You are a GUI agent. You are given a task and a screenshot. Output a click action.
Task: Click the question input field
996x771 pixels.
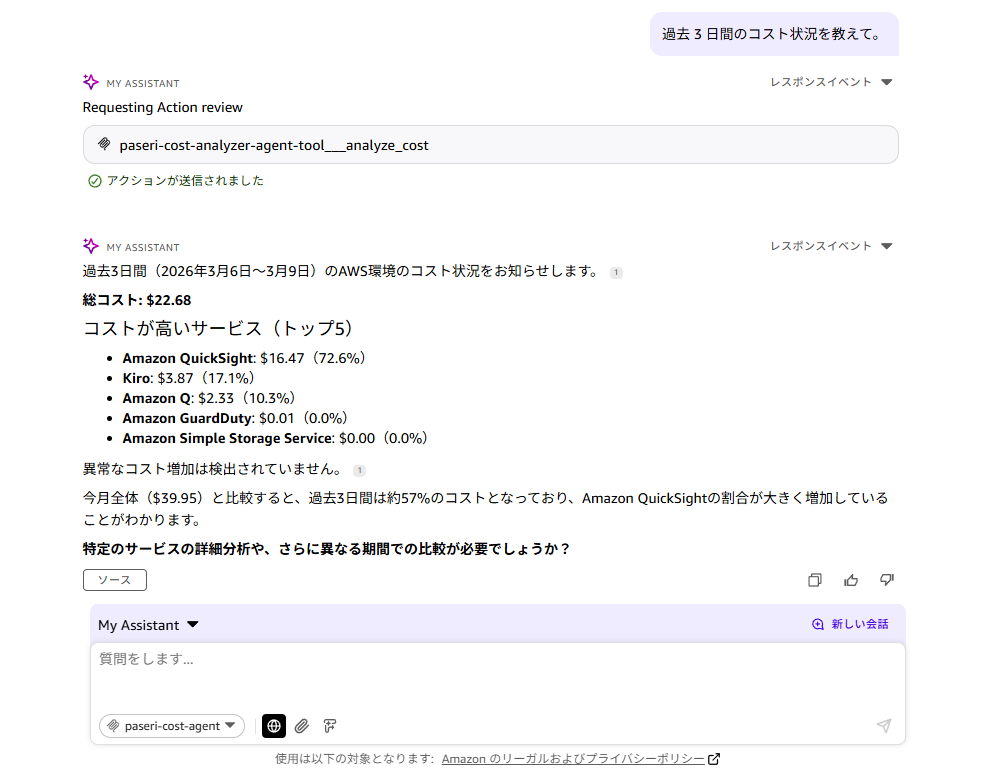[x=497, y=673]
